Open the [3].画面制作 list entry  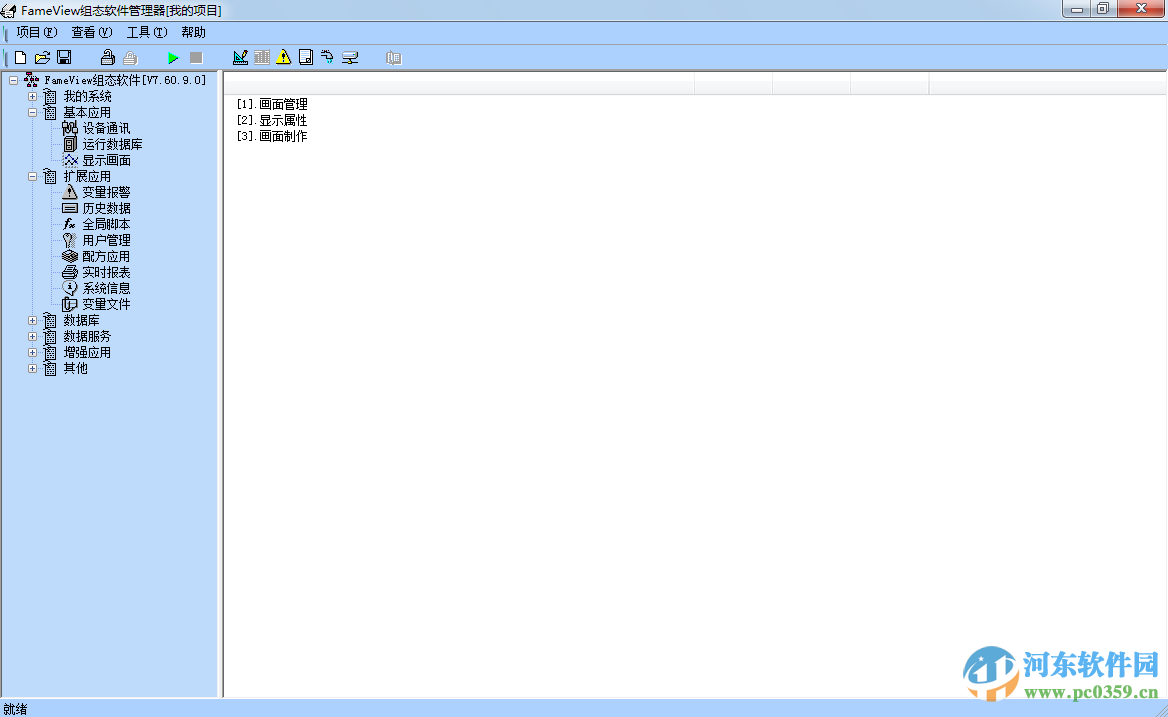tap(272, 136)
